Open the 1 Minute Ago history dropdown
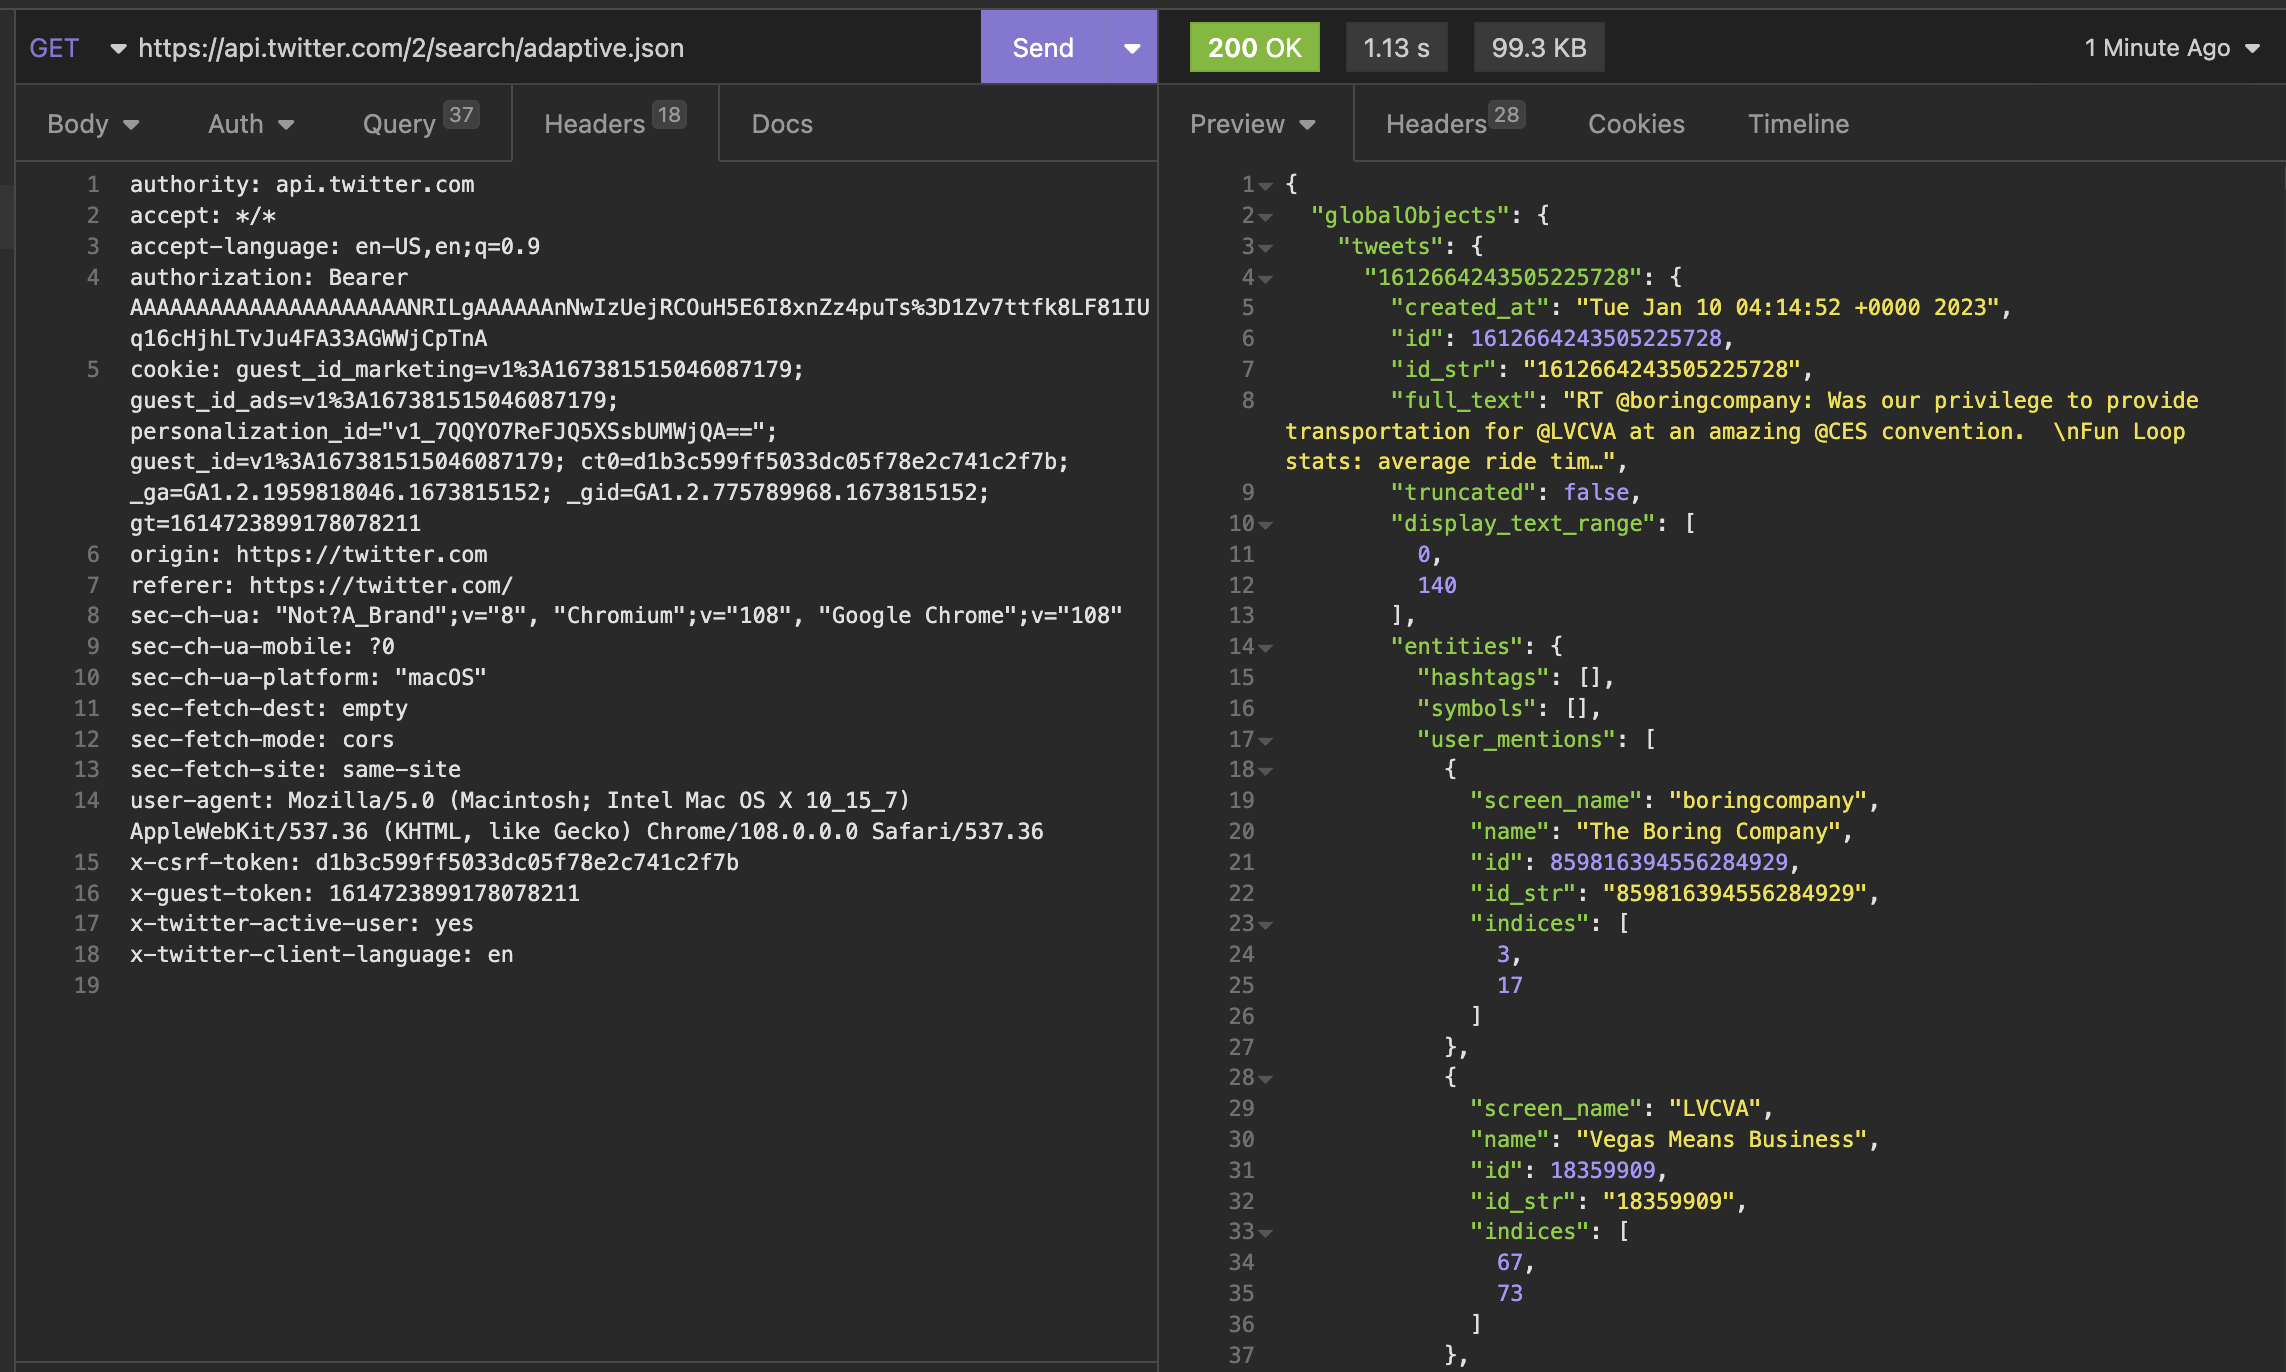 [x=2171, y=48]
